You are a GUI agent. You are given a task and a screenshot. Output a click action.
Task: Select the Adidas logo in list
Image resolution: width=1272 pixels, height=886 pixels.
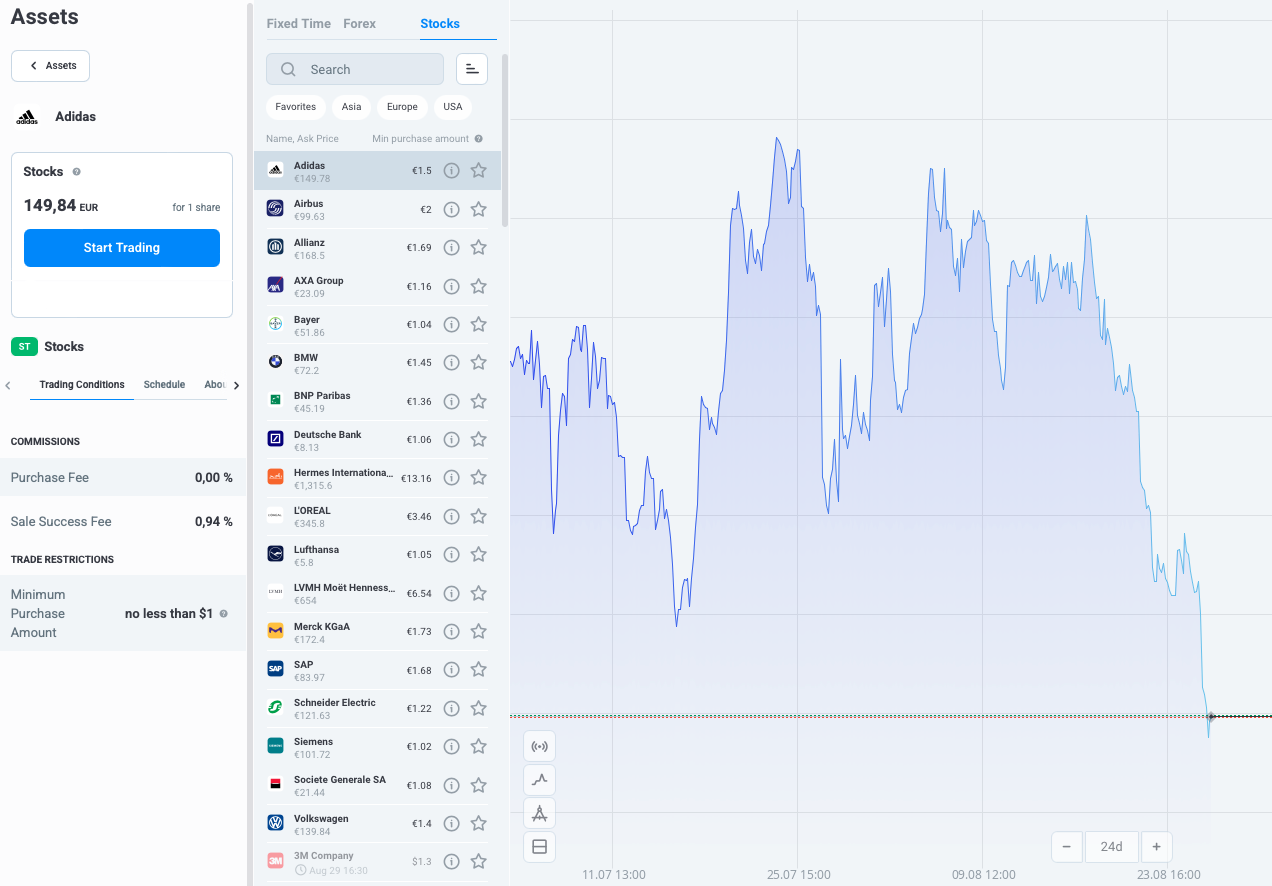(x=275, y=171)
